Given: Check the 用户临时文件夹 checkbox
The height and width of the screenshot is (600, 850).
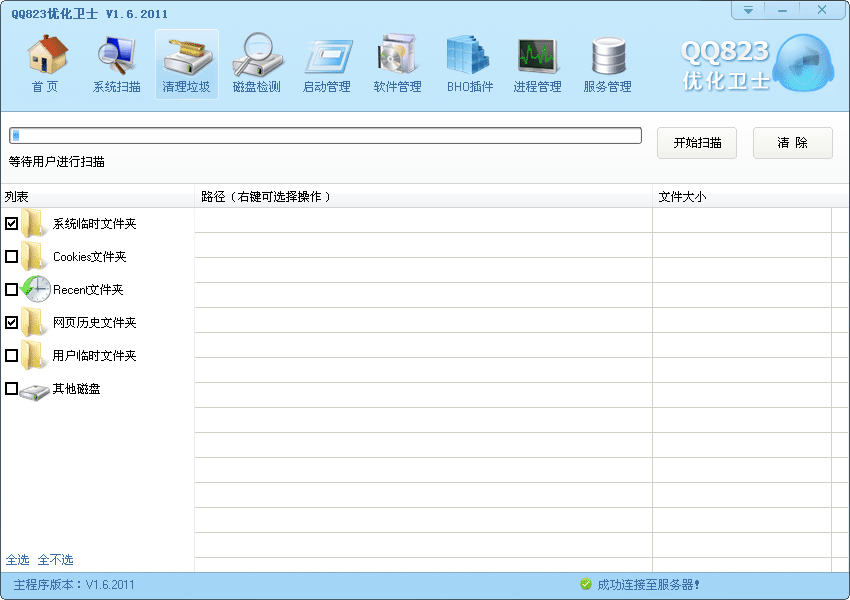Looking at the screenshot, I should [x=11, y=356].
